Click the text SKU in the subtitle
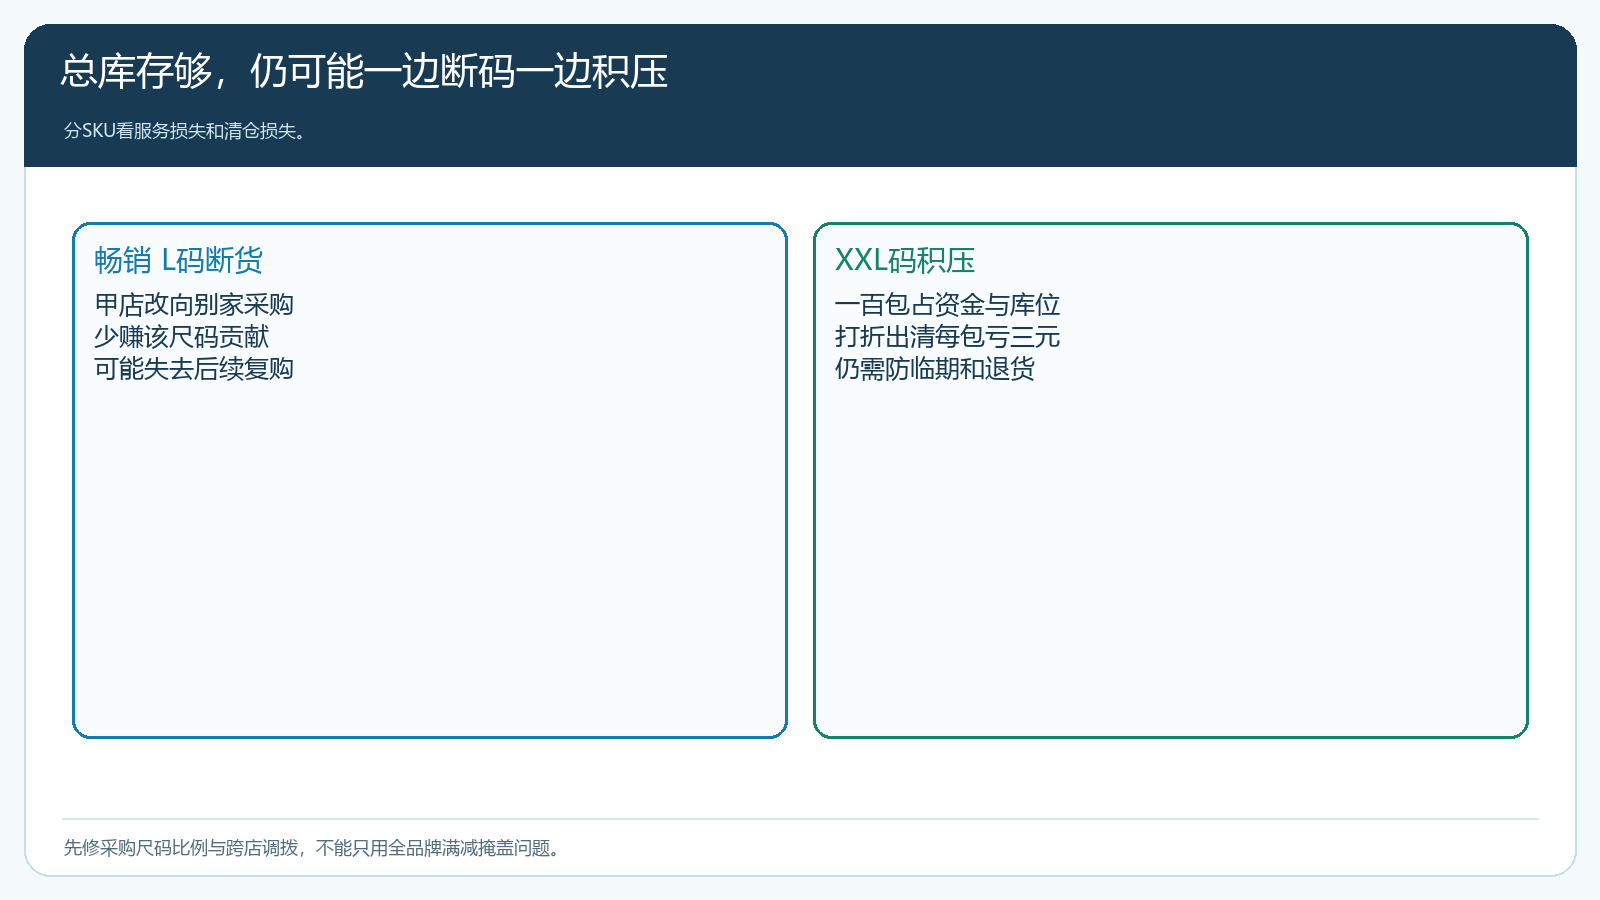1600x900 pixels. [x=99, y=131]
